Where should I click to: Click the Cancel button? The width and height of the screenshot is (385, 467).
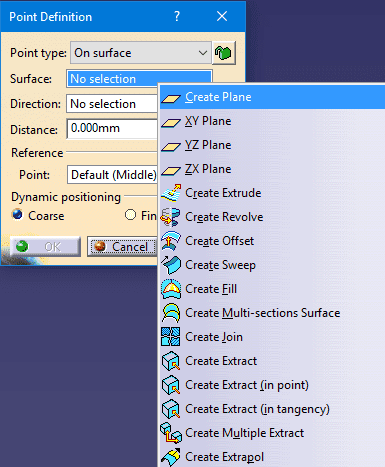[x=122, y=247]
